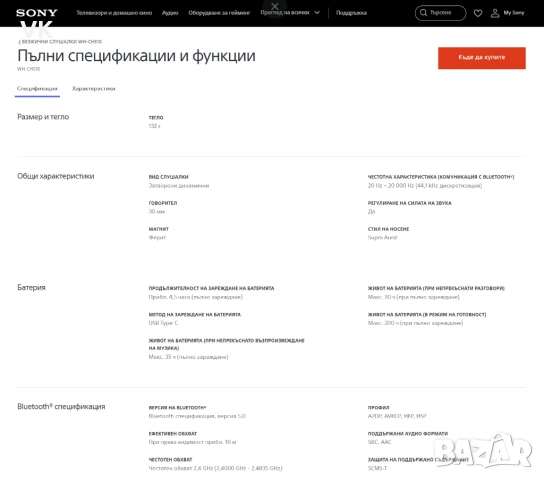Image resolution: width=544 pixels, height=480 pixels.
Task: Select the Спецификации tab
Action: pos(37,89)
